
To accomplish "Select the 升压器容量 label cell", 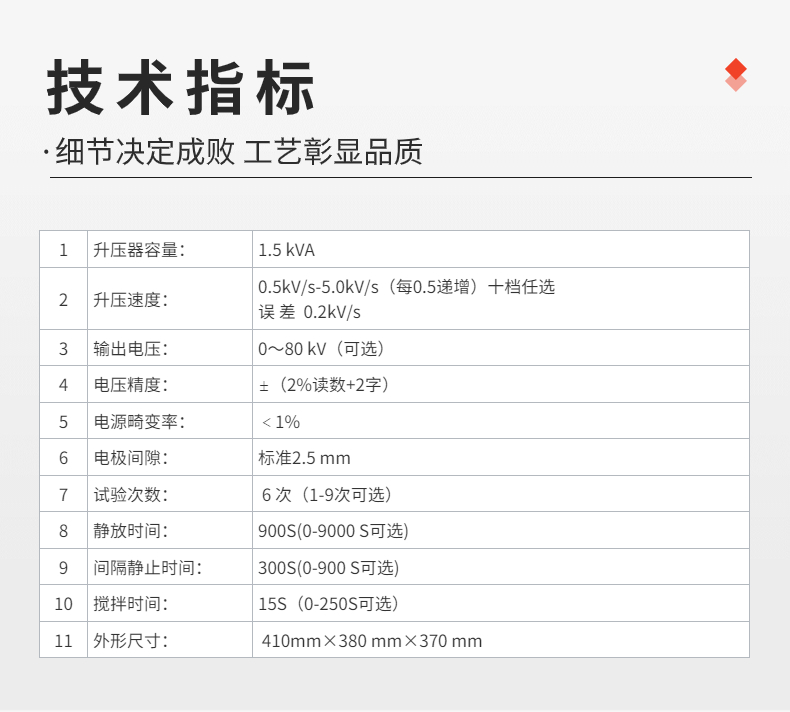I will 139,250.
